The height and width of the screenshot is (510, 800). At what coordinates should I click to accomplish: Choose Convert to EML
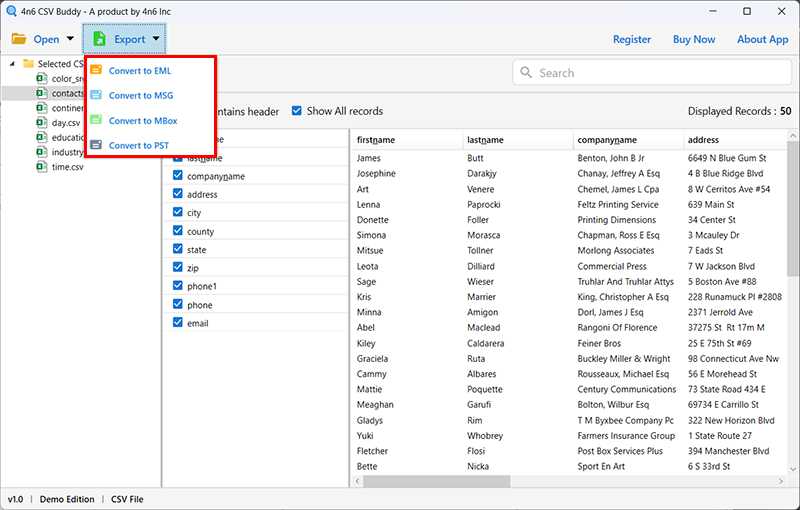coord(140,71)
